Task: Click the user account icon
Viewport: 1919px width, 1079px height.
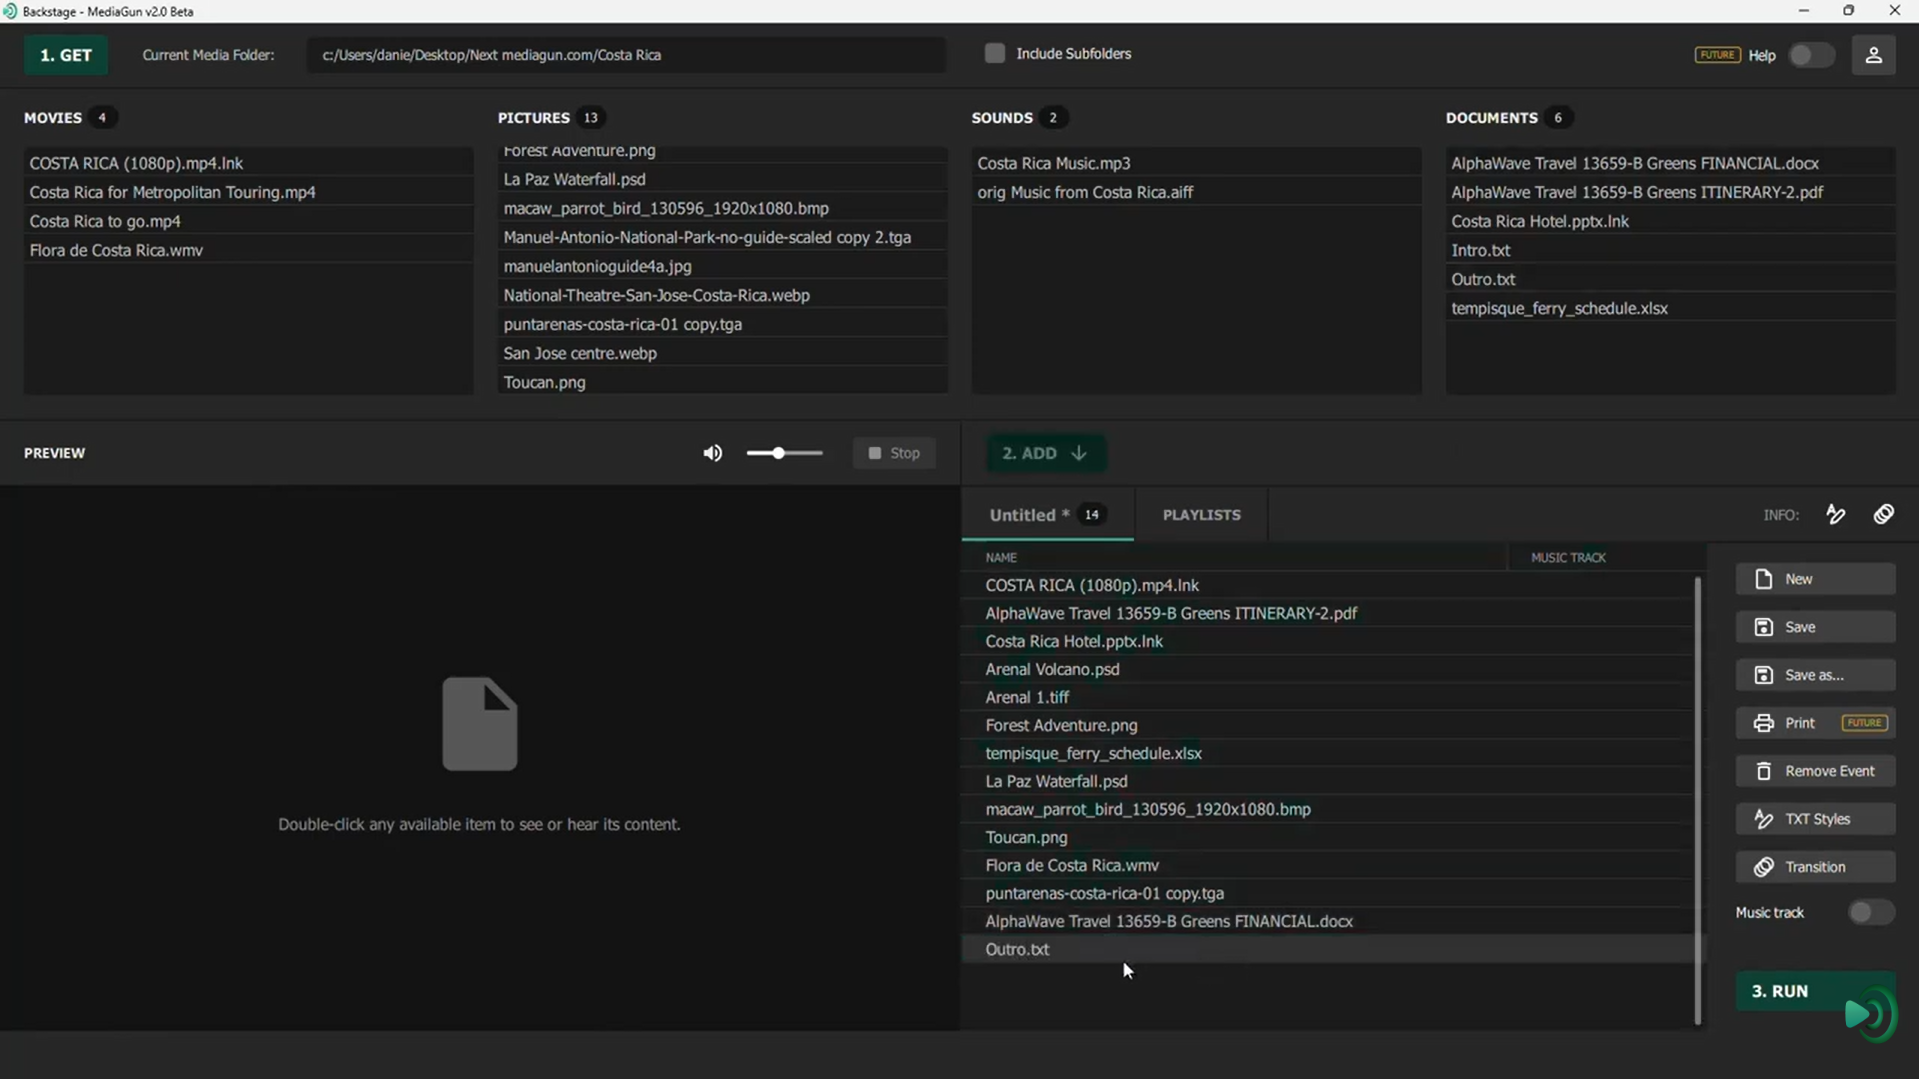Action: [x=1873, y=55]
